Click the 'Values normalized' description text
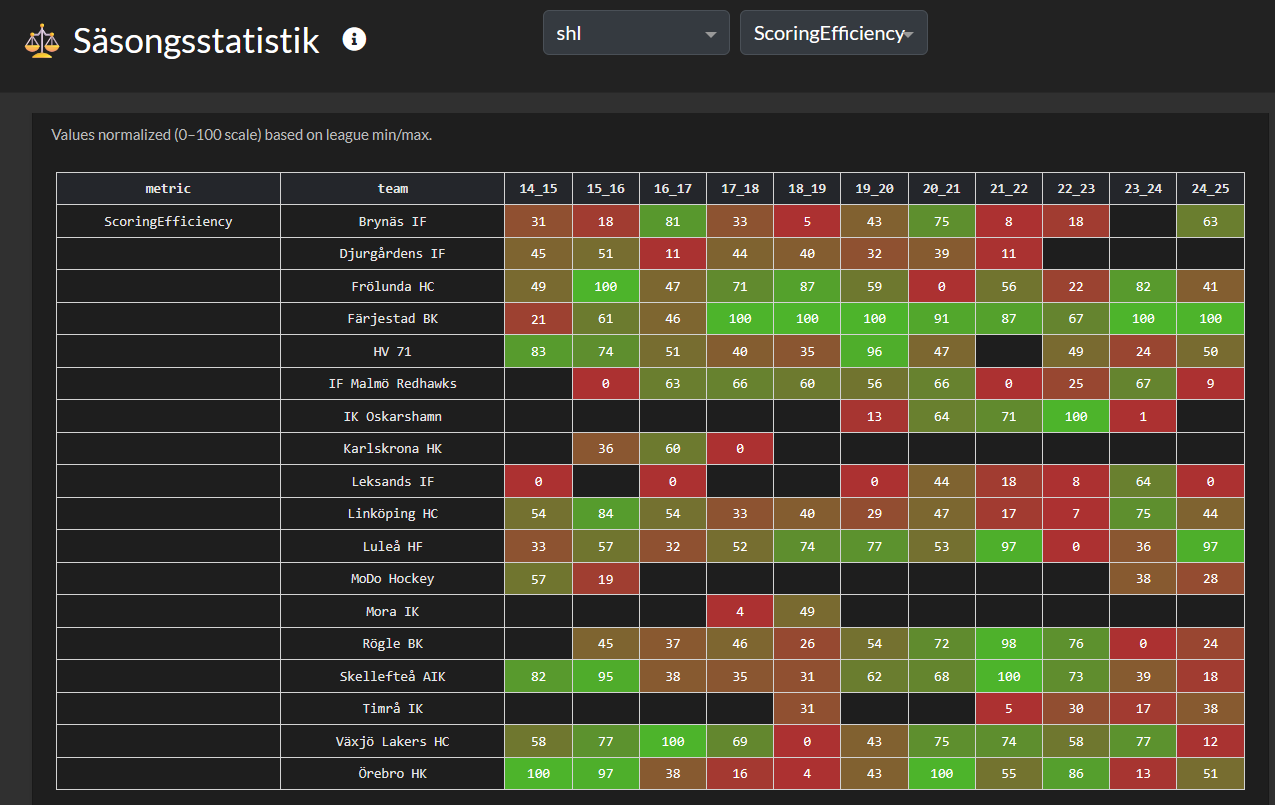The image size is (1275, 805). [x=241, y=134]
